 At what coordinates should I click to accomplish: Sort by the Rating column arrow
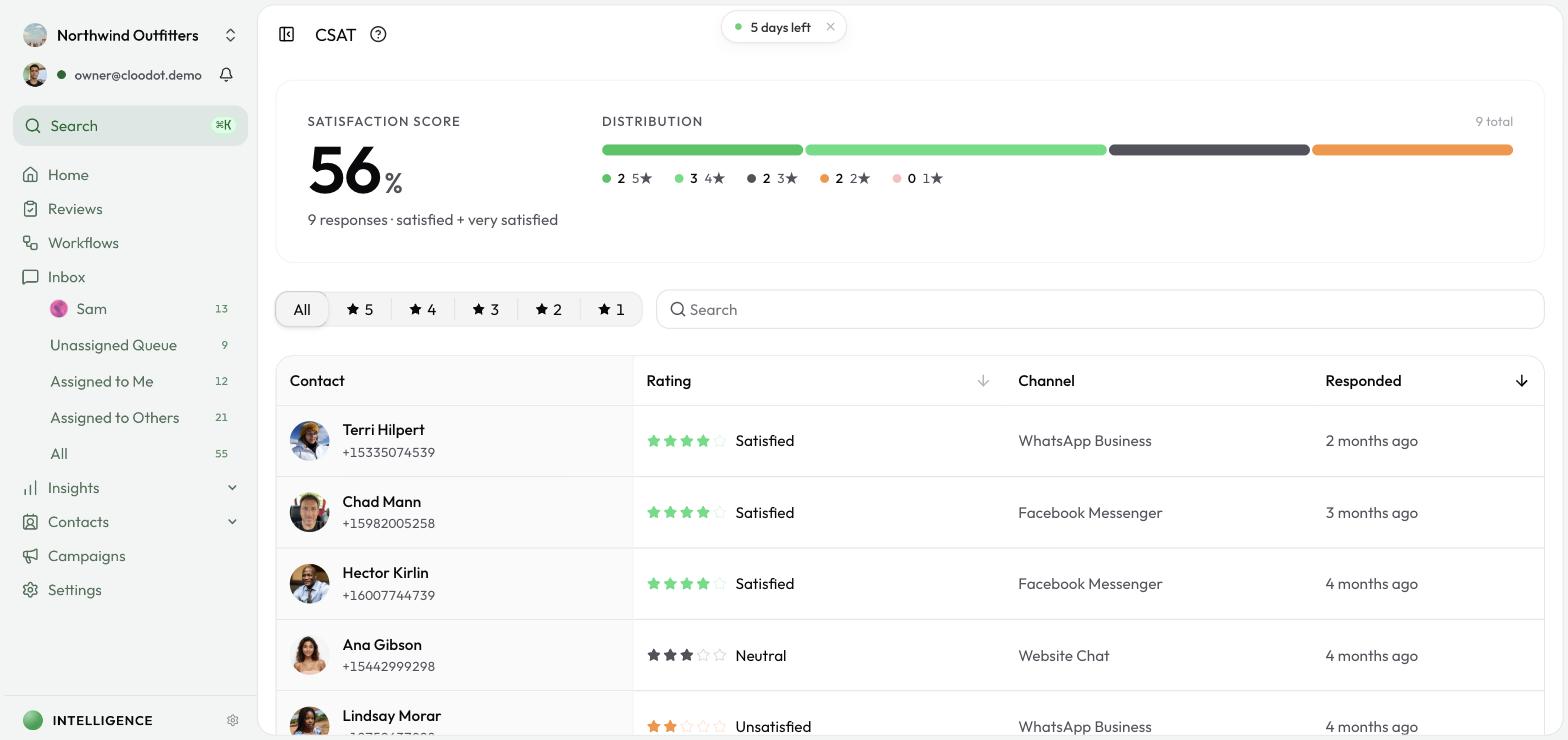(983, 381)
